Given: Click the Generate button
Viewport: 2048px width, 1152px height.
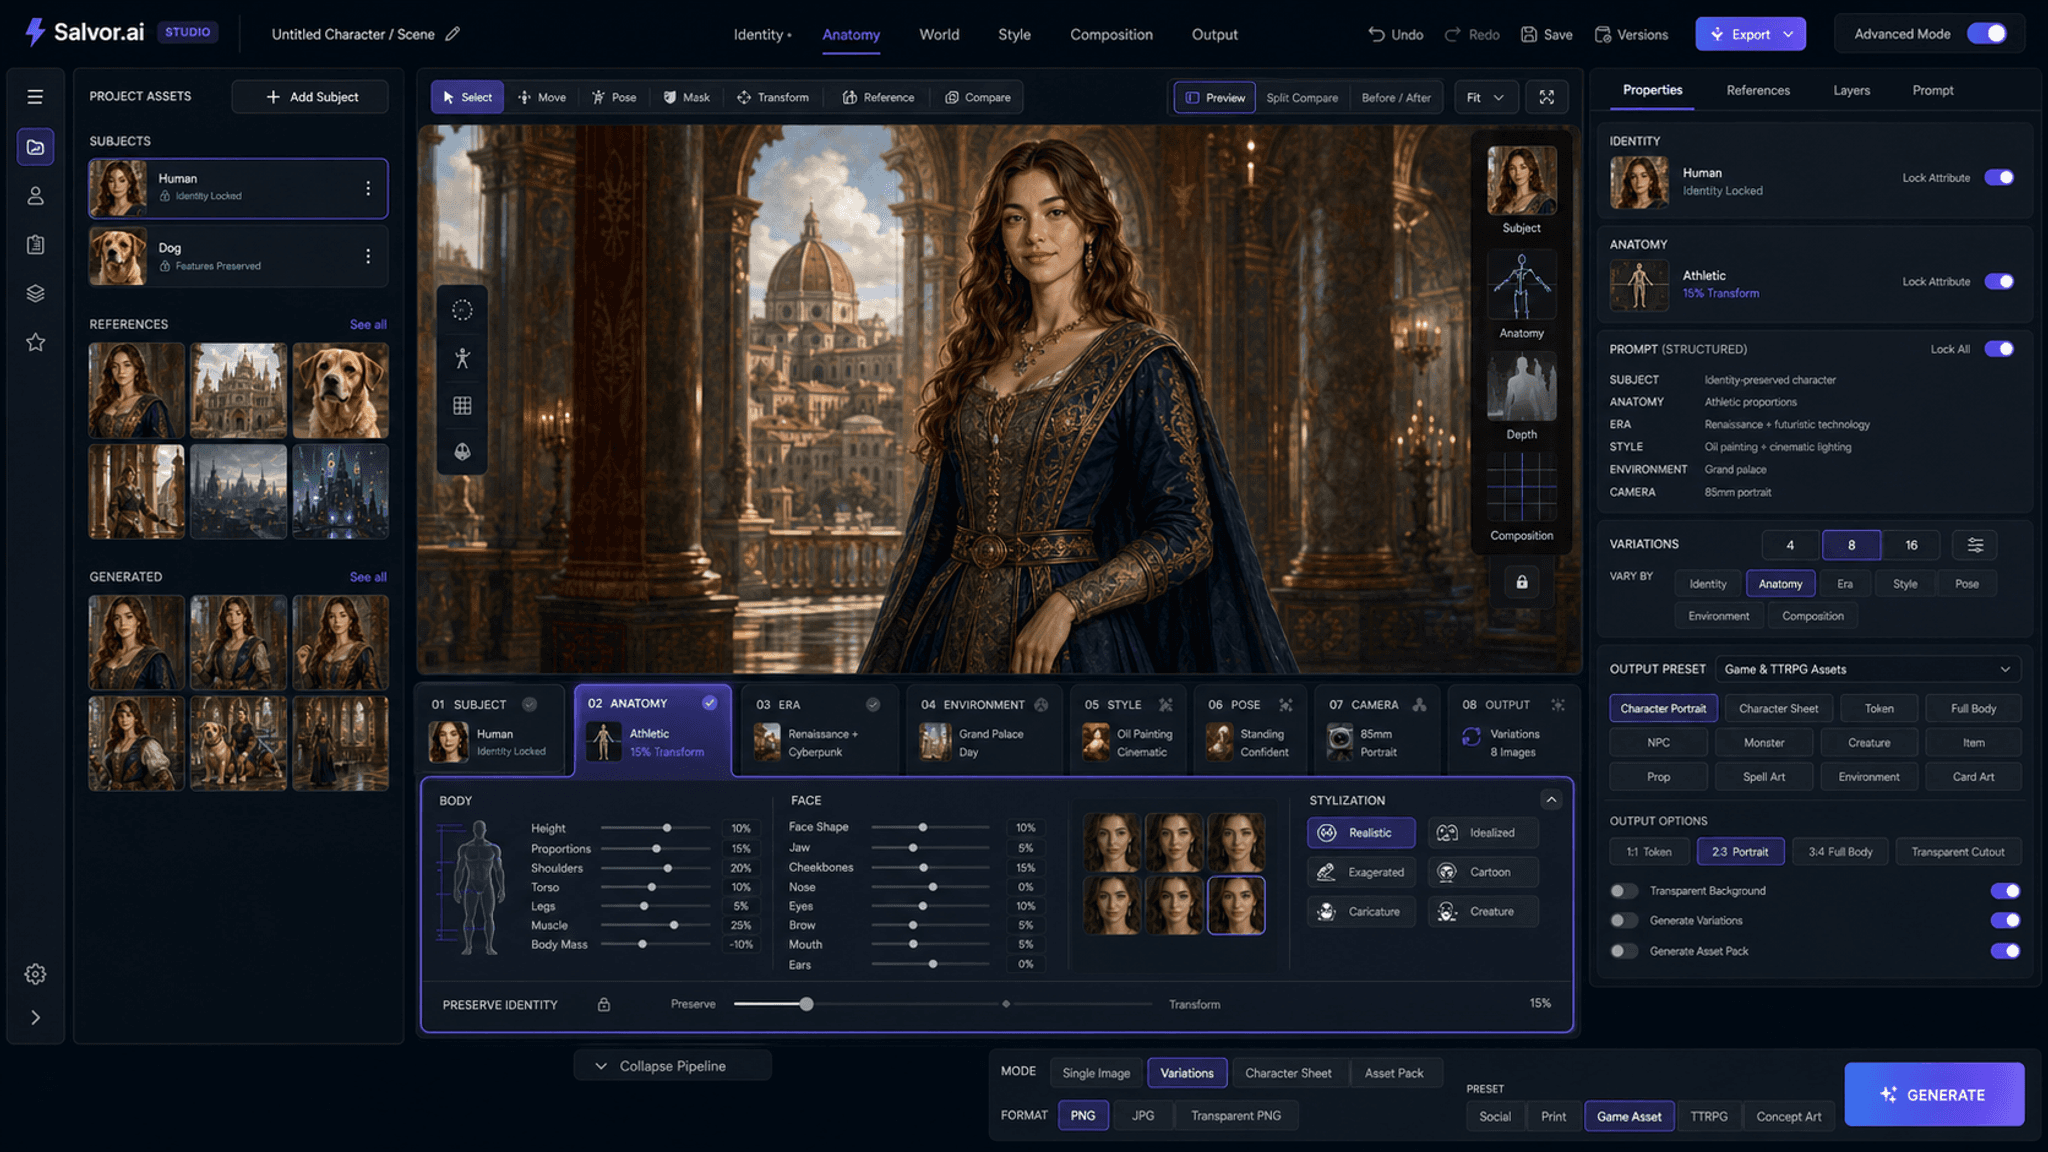Looking at the screenshot, I should point(1934,1094).
